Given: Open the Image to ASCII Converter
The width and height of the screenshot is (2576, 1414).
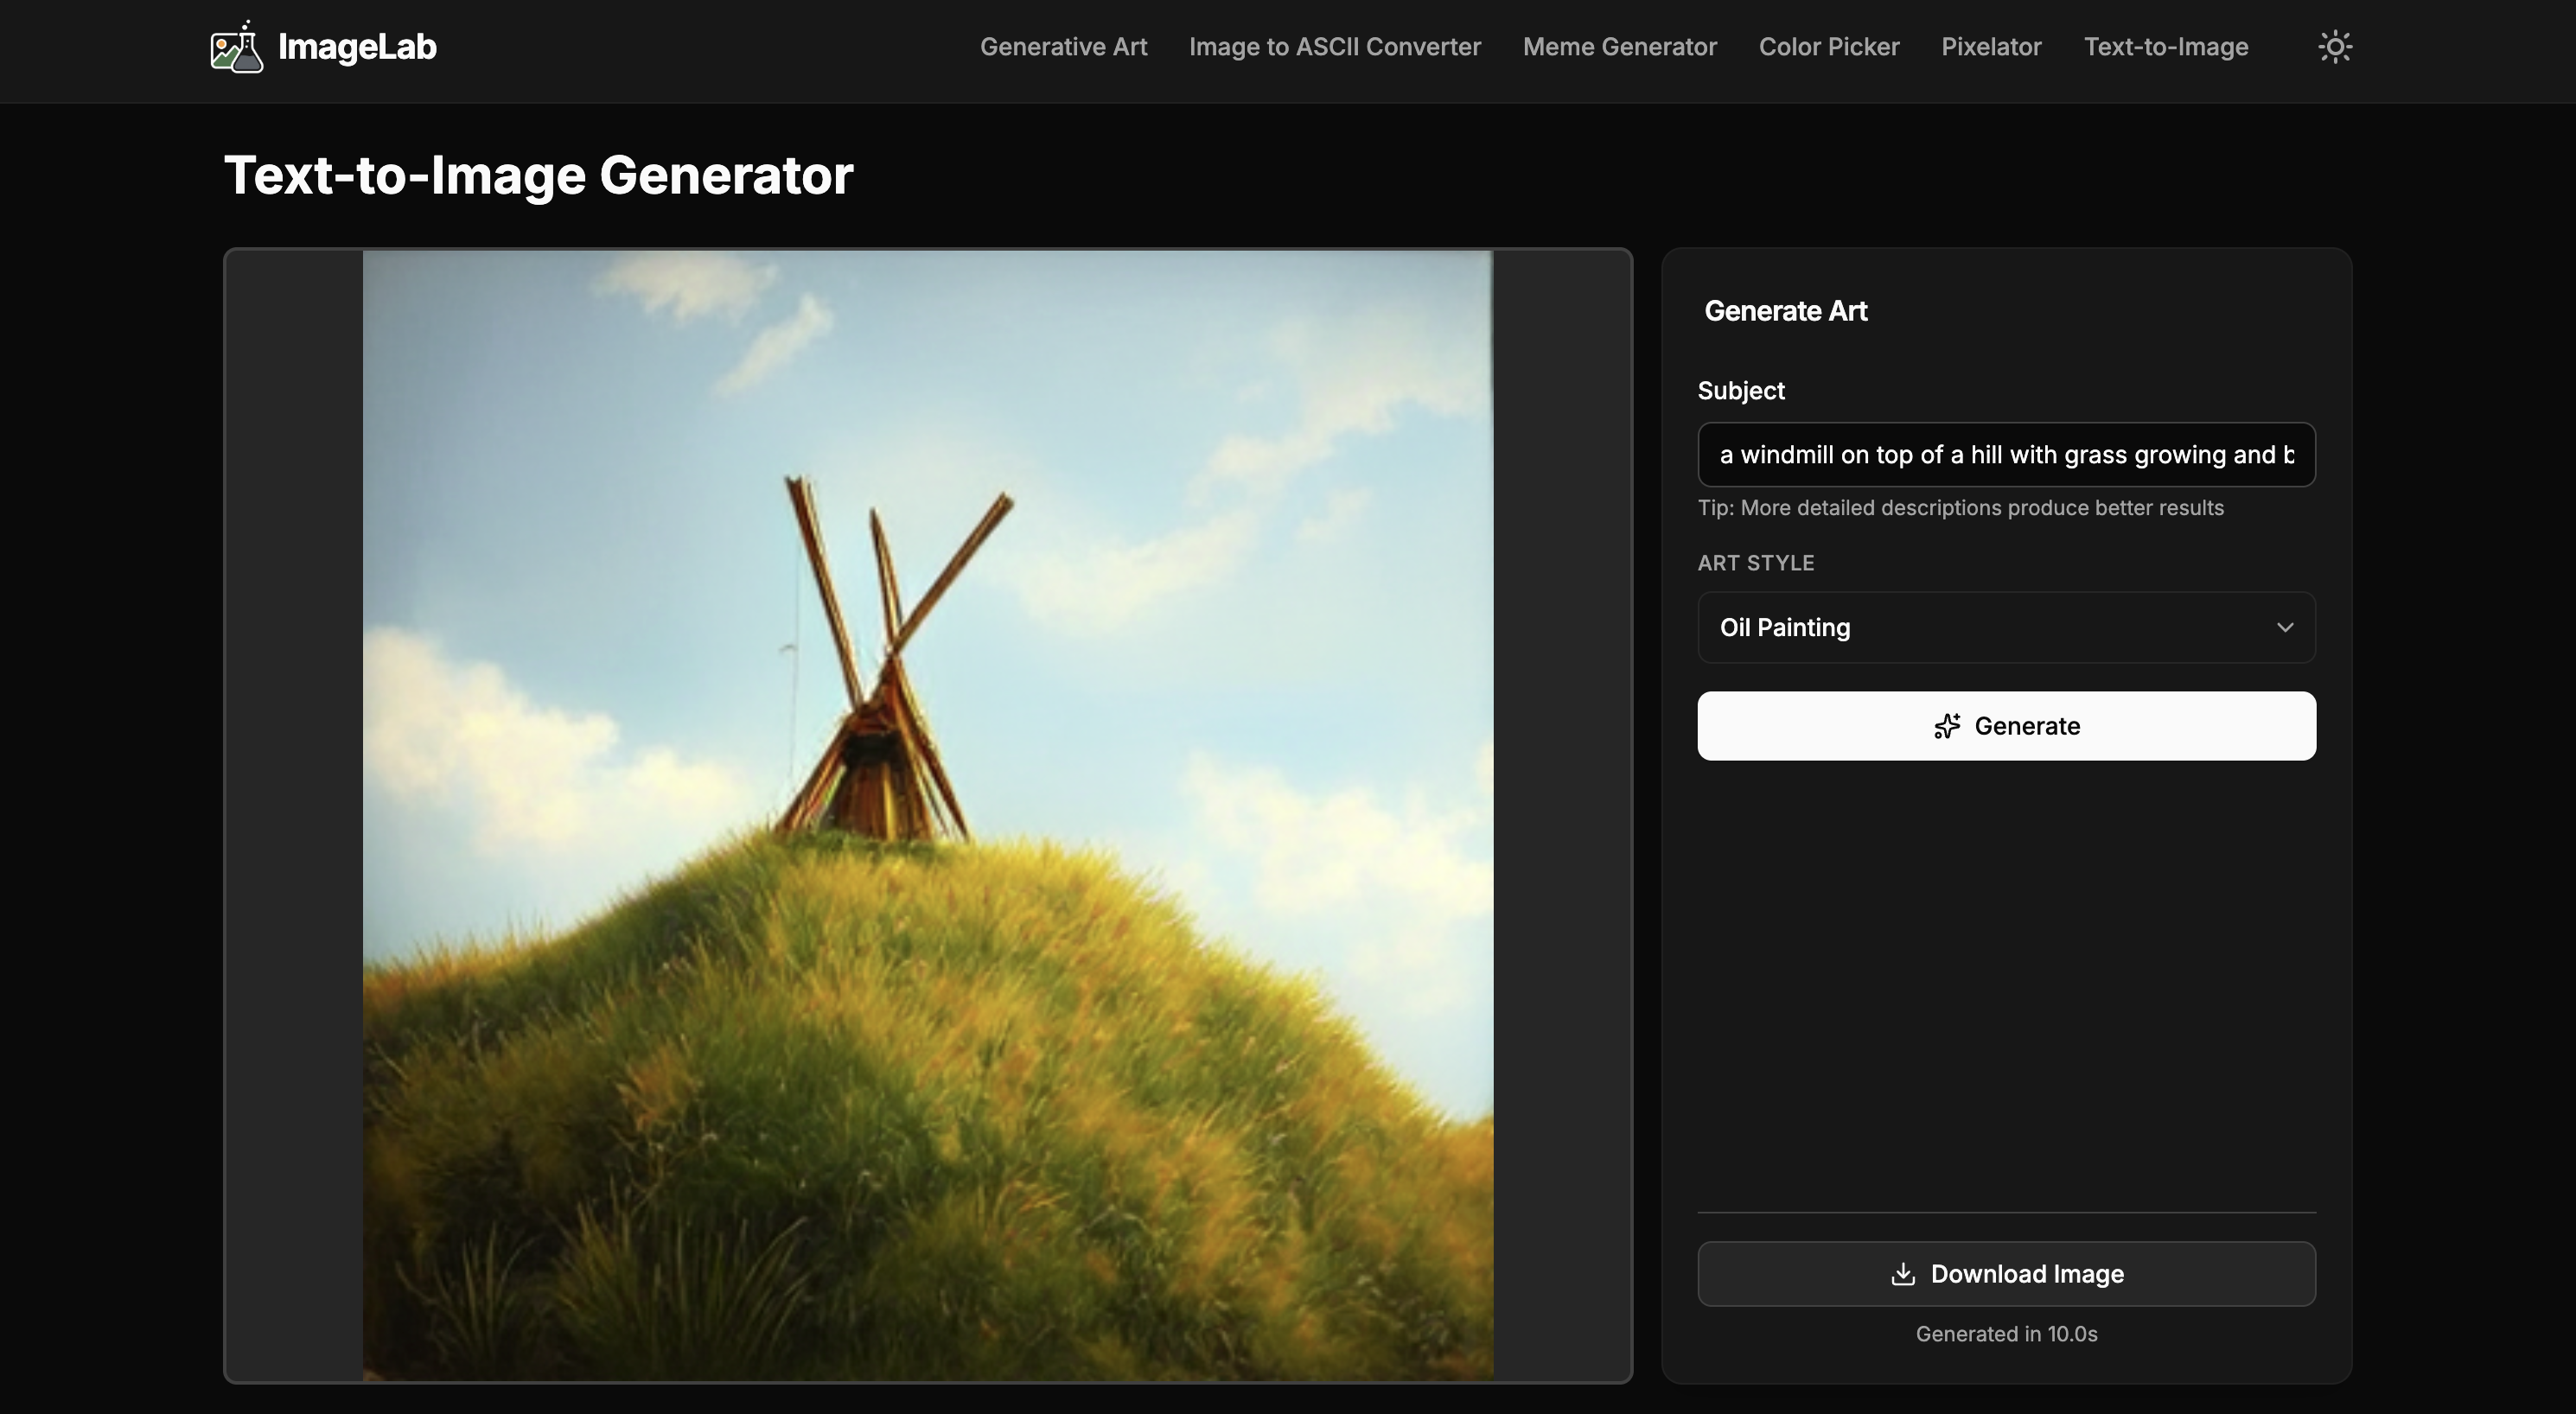Looking at the screenshot, I should (1336, 46).
